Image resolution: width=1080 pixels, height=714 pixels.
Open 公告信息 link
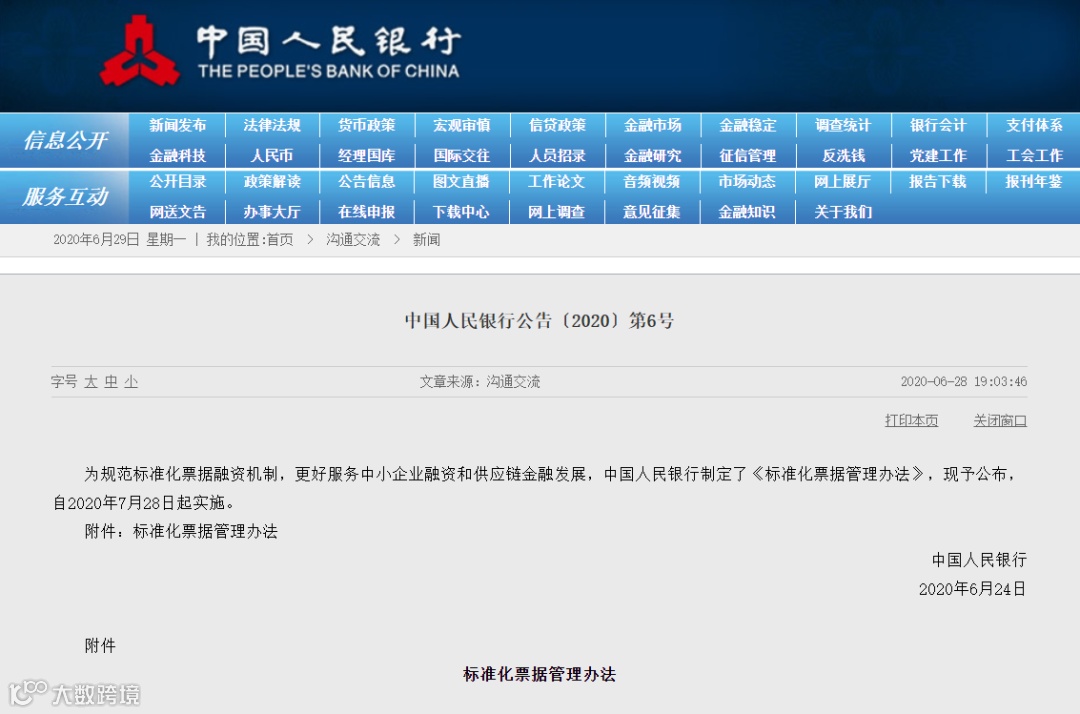pos(367,182)
